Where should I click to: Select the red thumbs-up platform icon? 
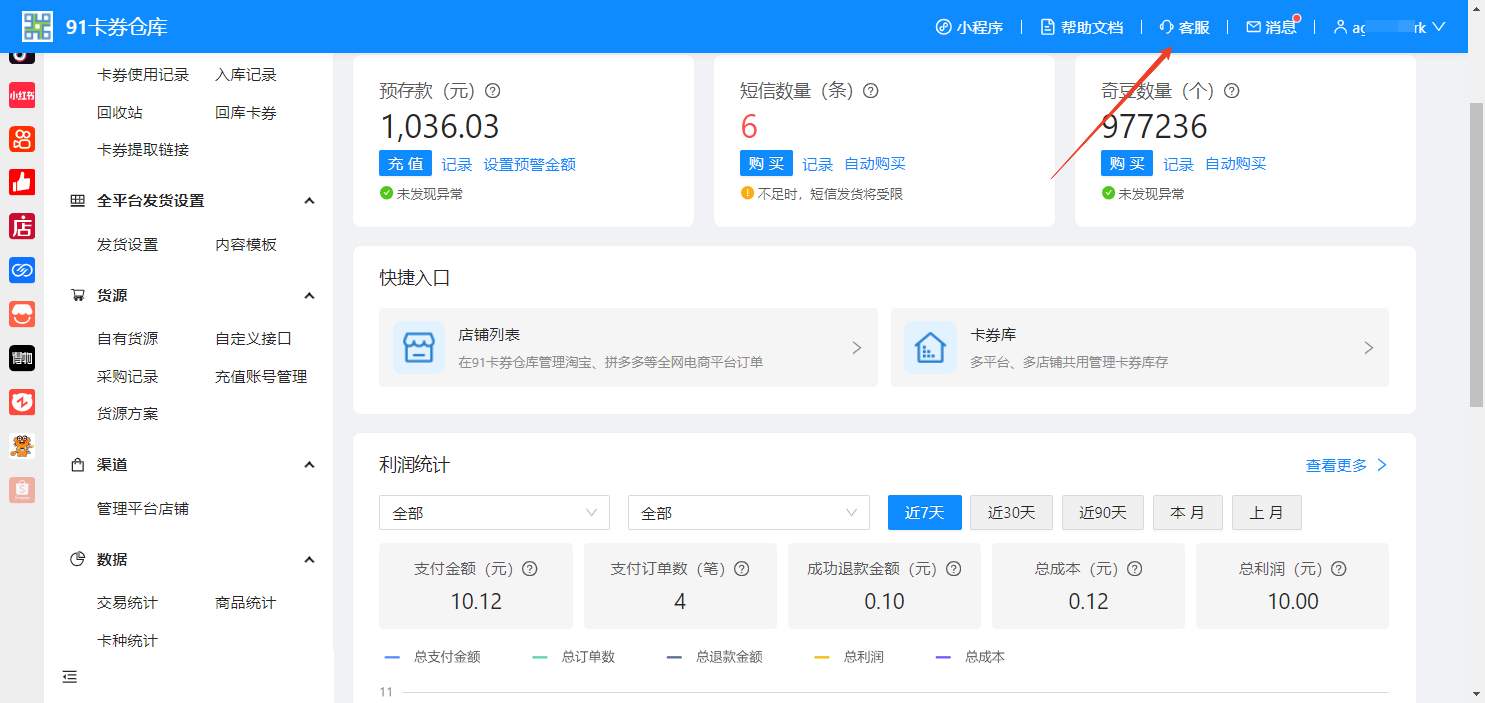22,182
